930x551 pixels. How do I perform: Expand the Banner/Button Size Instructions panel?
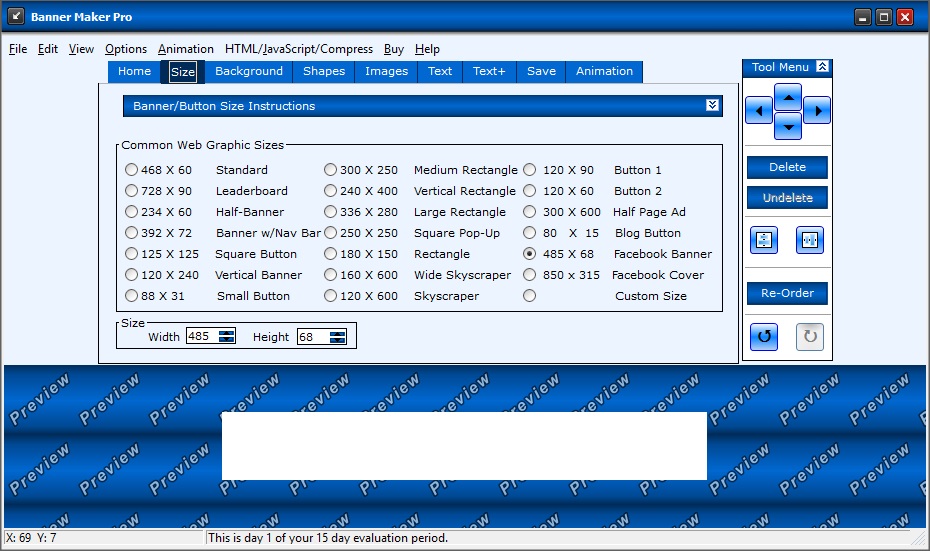click(712, 105)
